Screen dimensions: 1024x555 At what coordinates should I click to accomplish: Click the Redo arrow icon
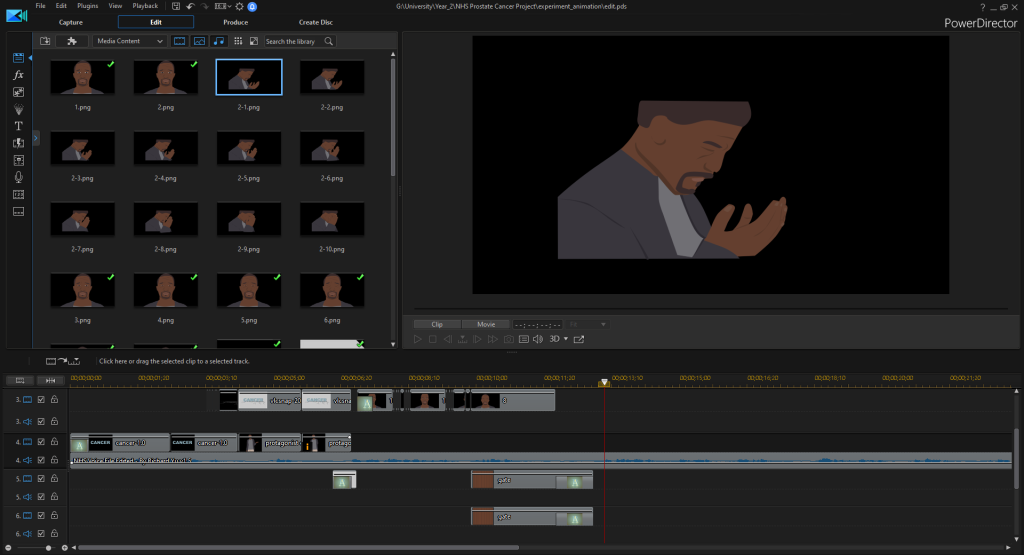click(x=204, y=7)
